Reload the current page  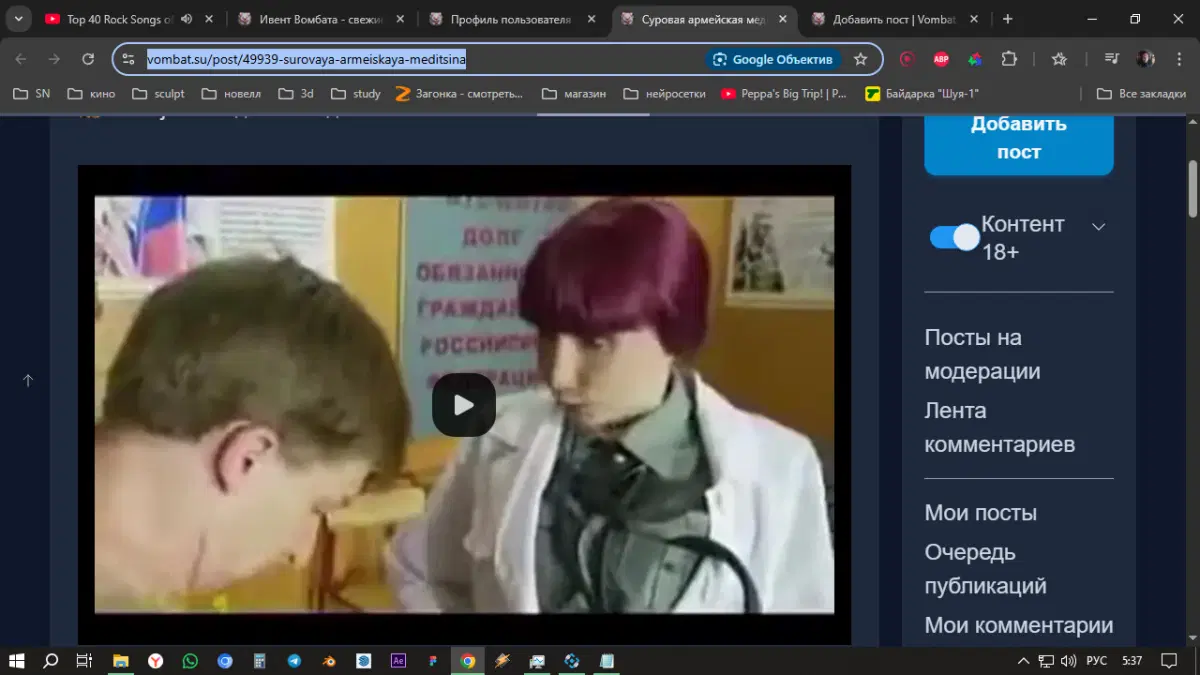tap(88, 59)
